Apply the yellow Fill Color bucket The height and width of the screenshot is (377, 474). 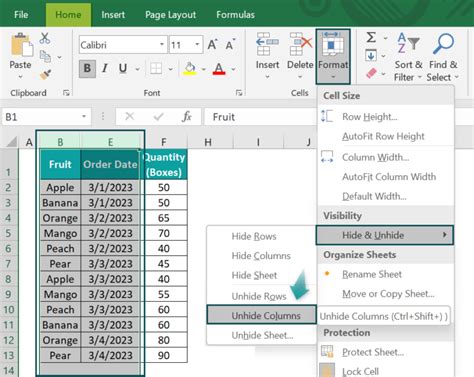(x=190, y=68)
